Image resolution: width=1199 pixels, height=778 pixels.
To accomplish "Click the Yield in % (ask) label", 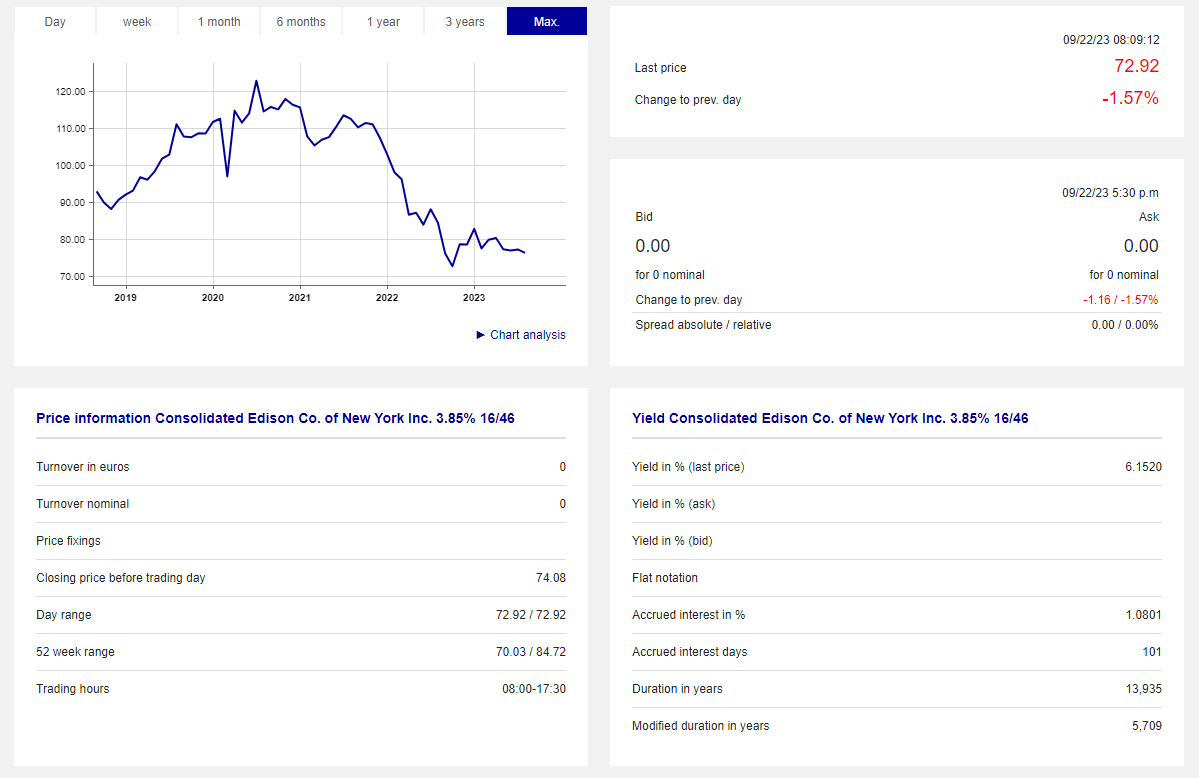I will [x=674, y=503].
